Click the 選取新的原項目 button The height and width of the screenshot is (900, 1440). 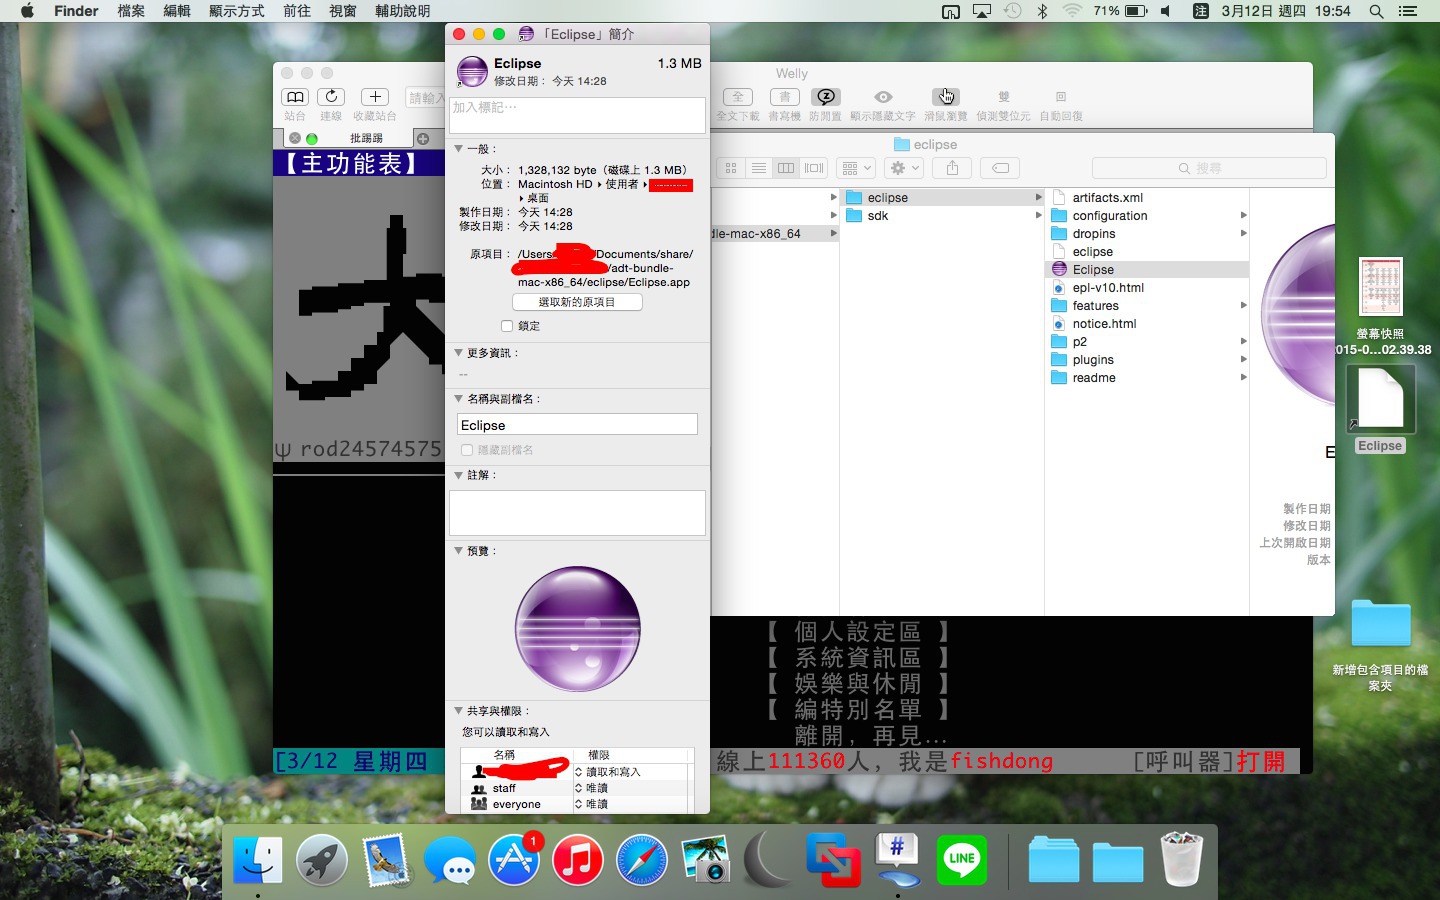pyautogui.click(x=577, y=302)
